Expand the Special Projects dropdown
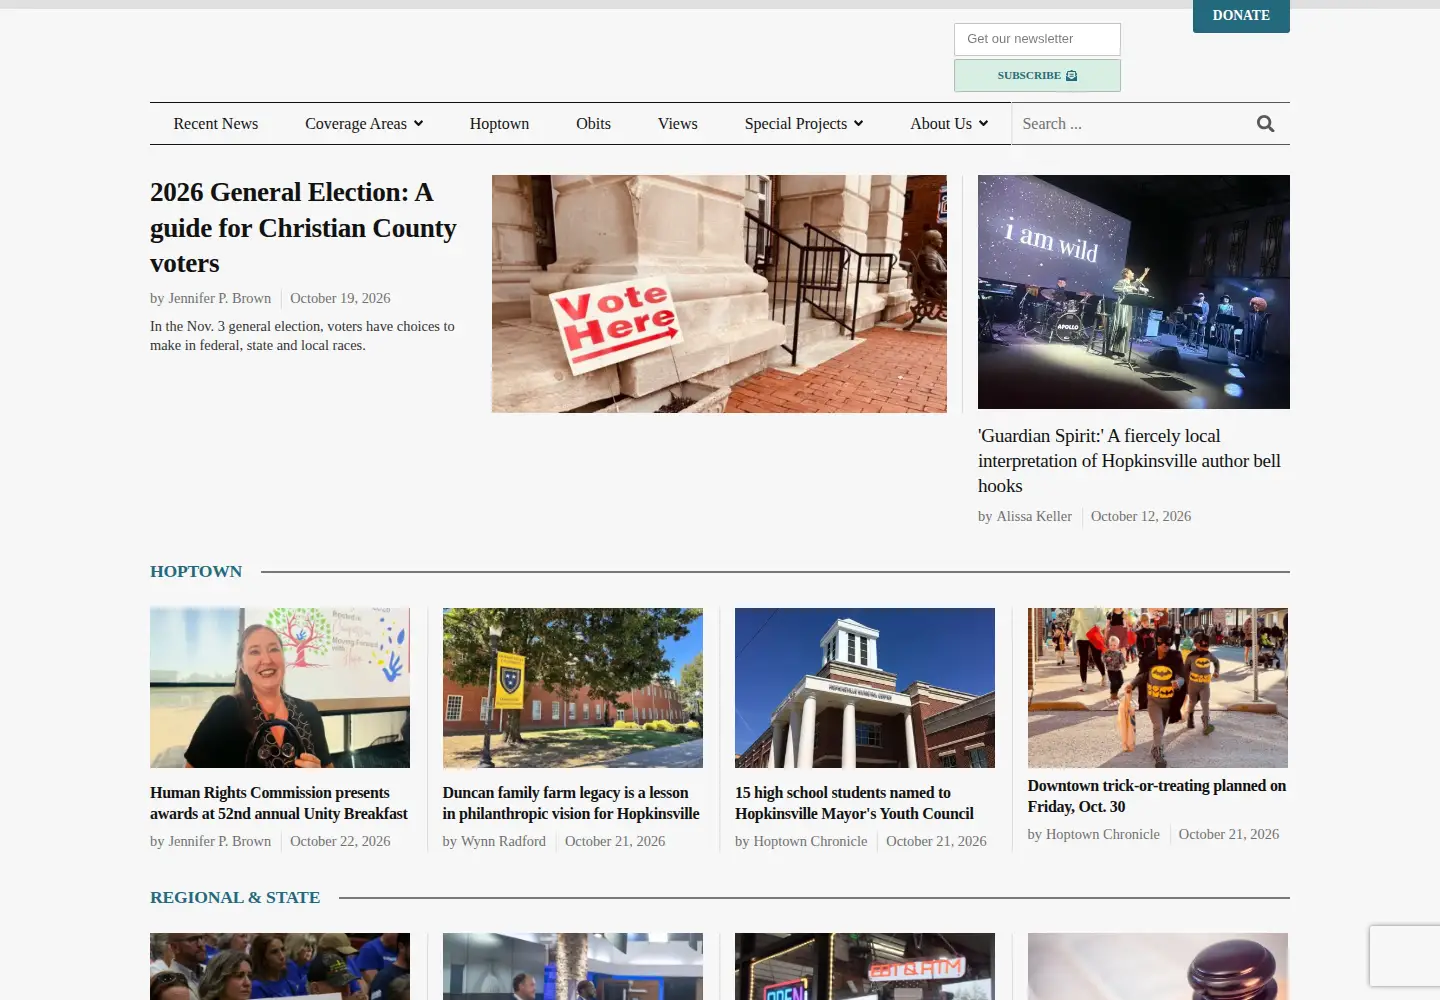 pos(804,124)
